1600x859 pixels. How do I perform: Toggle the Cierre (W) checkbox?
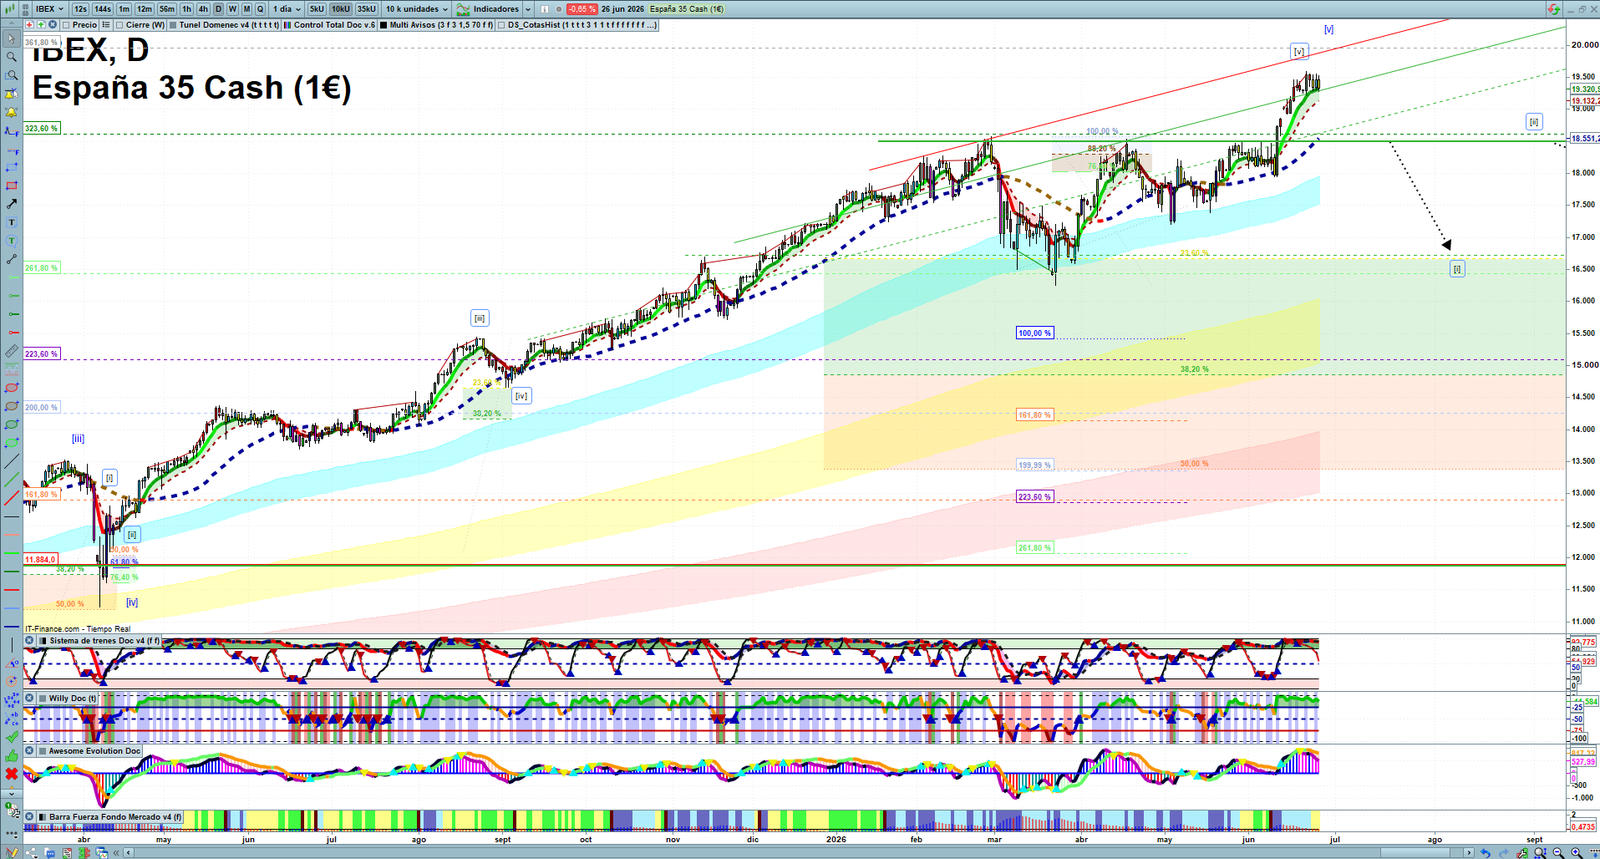click(120, 25)
